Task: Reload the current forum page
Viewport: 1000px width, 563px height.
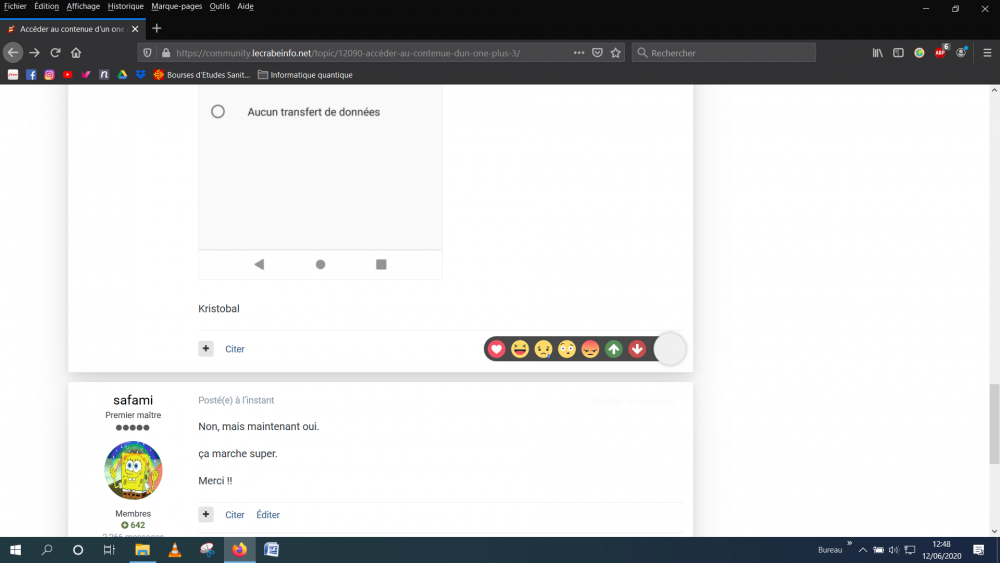Action: [x=55, y=53]
